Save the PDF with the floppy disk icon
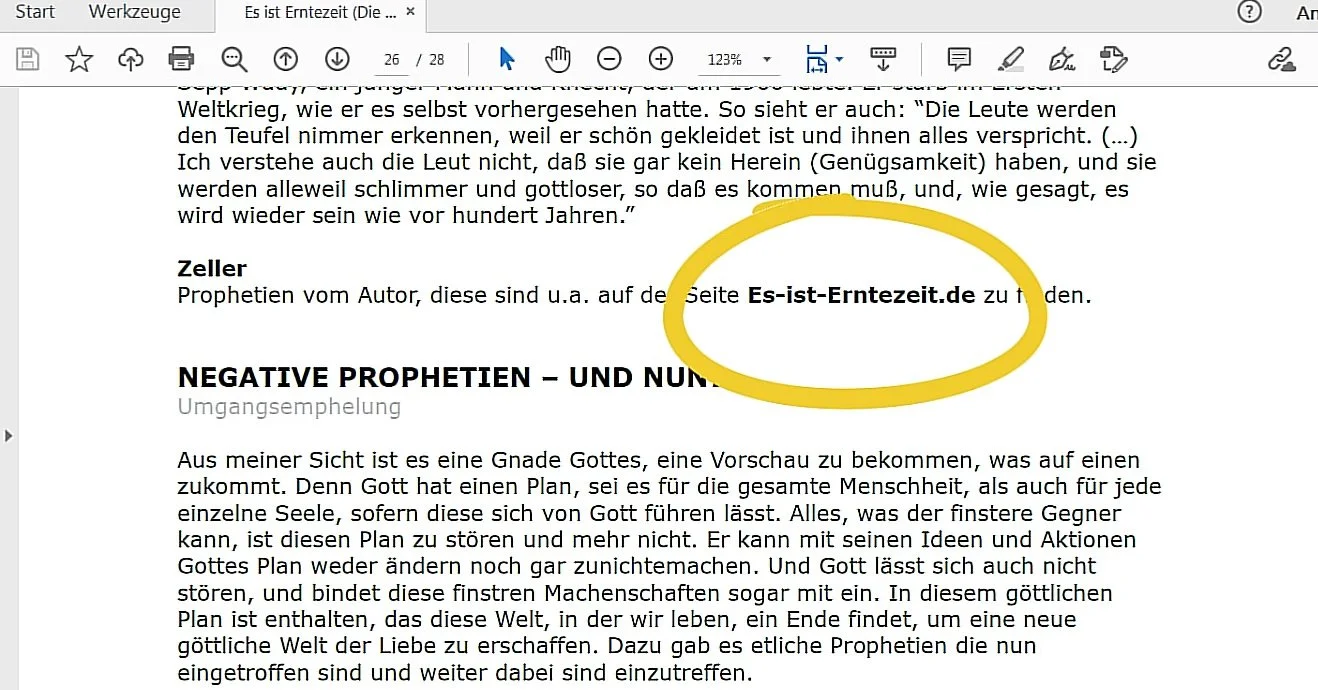The width and height of the screenshot is (1318, 690). coord(28,60)
